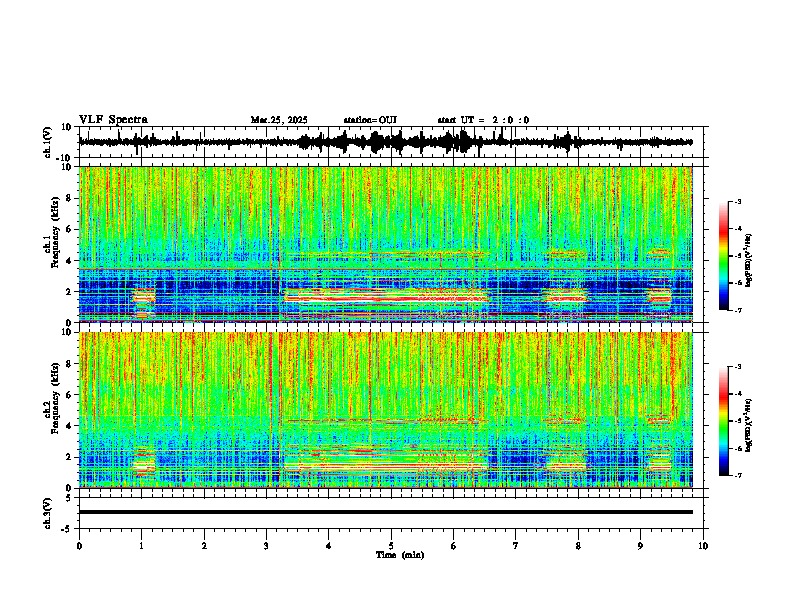Click the time axis tick label "3"

pos(266,546)
